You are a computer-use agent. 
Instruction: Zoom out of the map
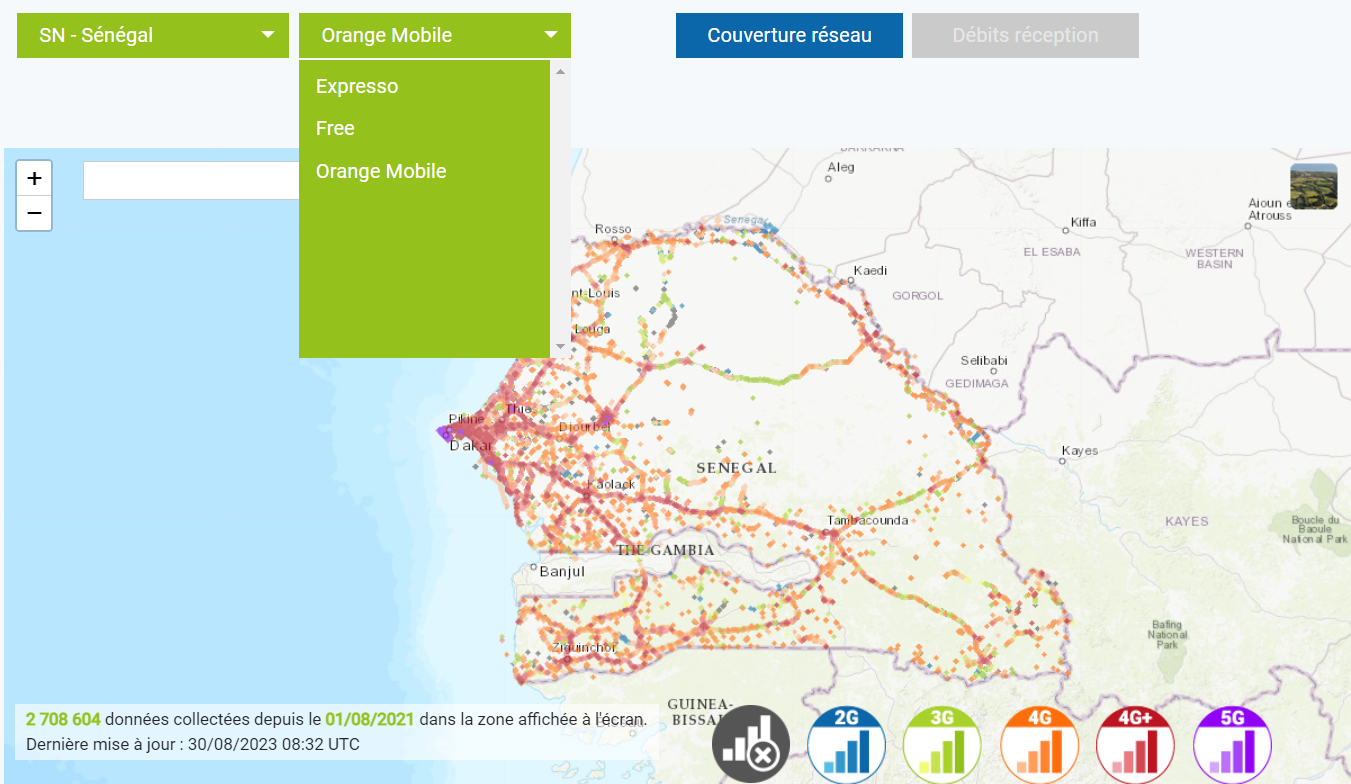click(x=34, y=213)
